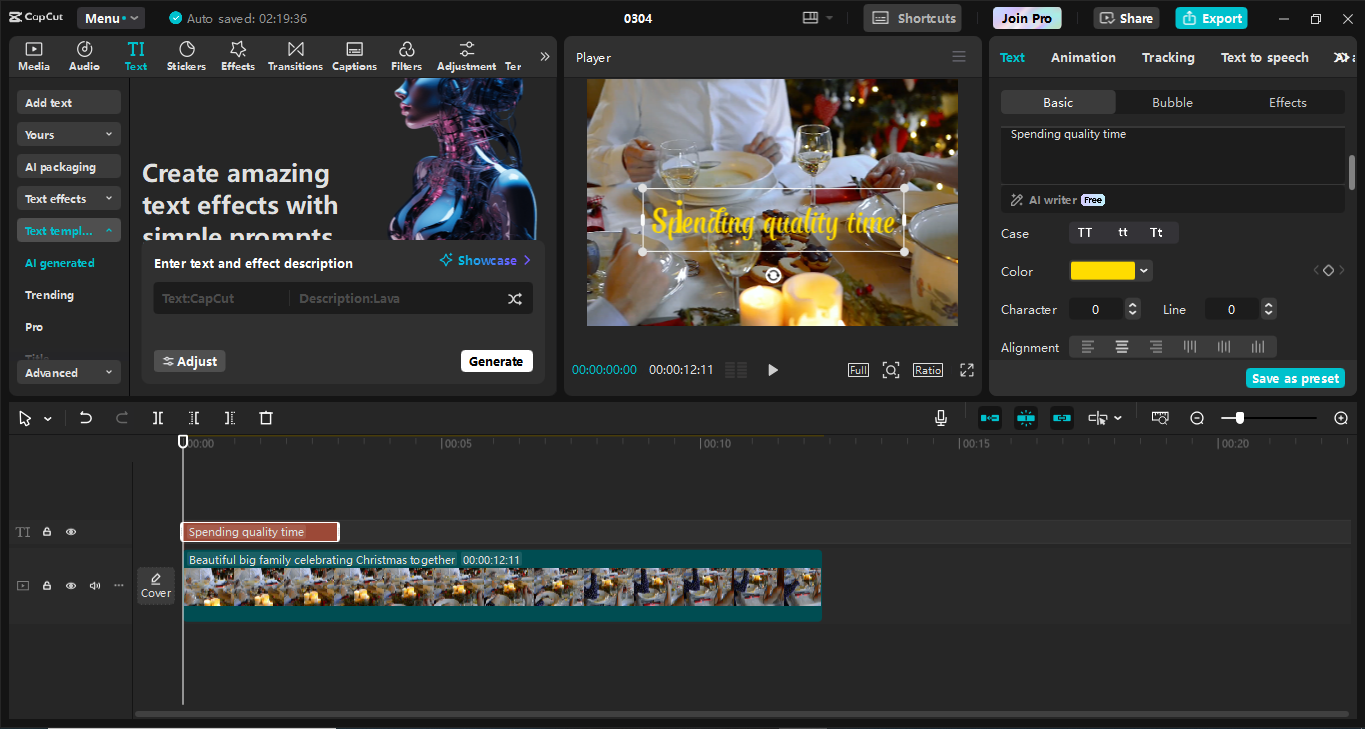Image resolution: width=1365 pixels, height=729 pixels.
Task: Click Save as preset
Action: tap(1295, 378)
